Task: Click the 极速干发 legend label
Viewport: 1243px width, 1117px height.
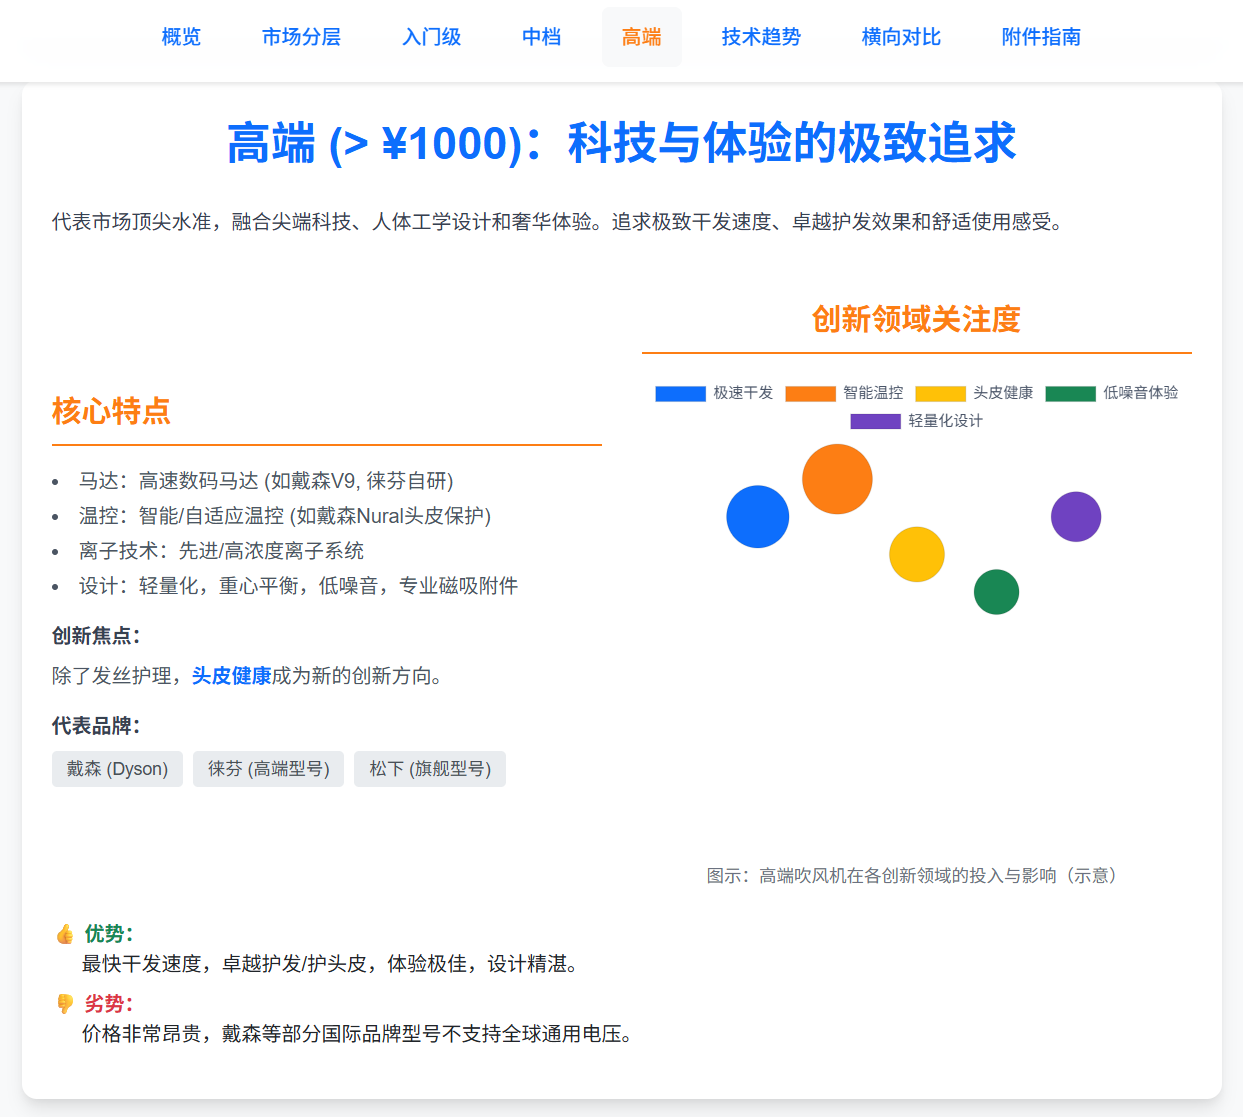Action: coord(743,393)
